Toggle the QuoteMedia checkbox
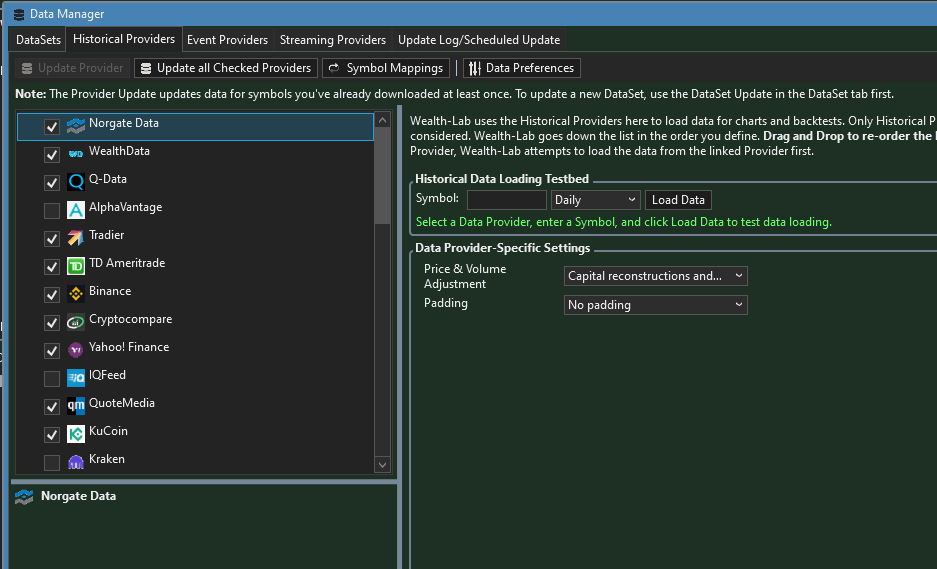Viewport: 937px width, 569px height. click(x=52, y=406)
